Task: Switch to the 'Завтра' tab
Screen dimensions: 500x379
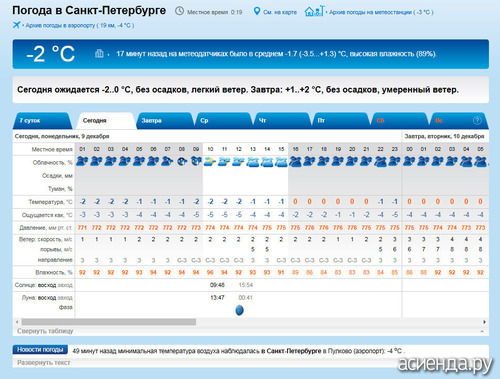Action: coord(165,121)
